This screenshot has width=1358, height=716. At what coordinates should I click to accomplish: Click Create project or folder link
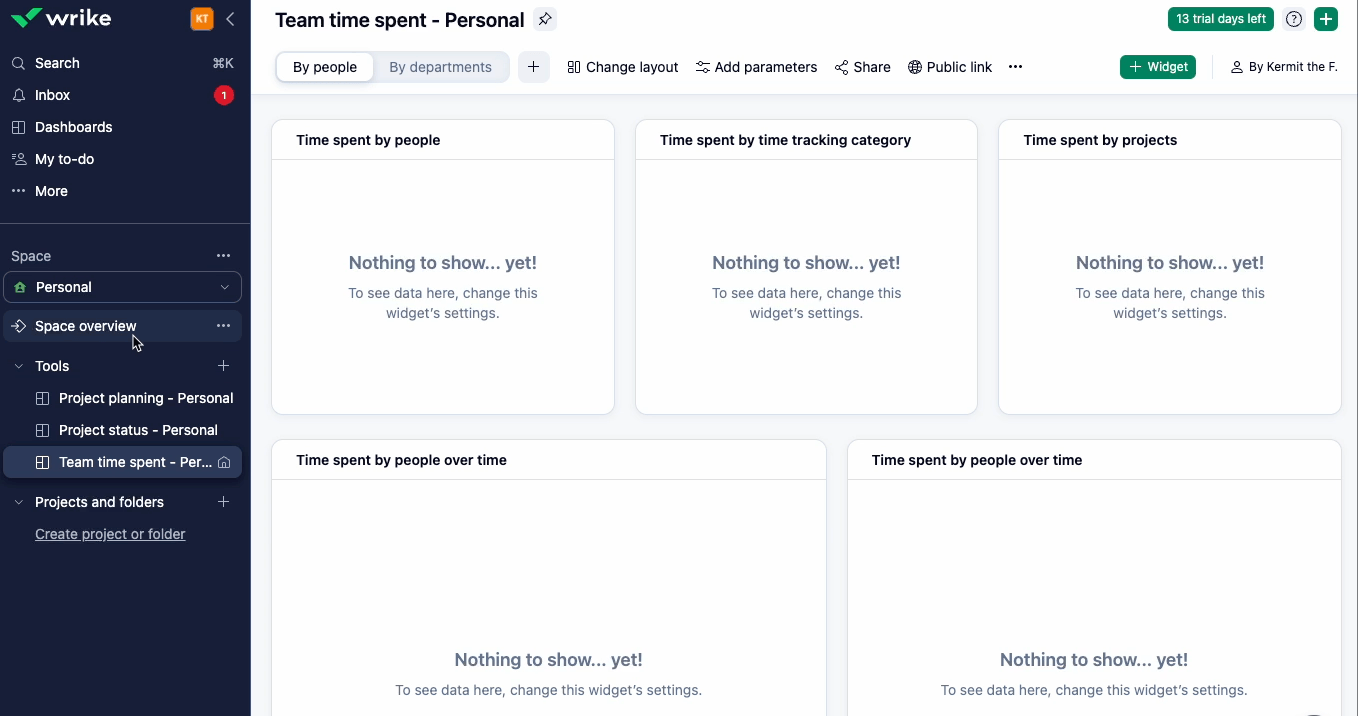pos(110,534)
